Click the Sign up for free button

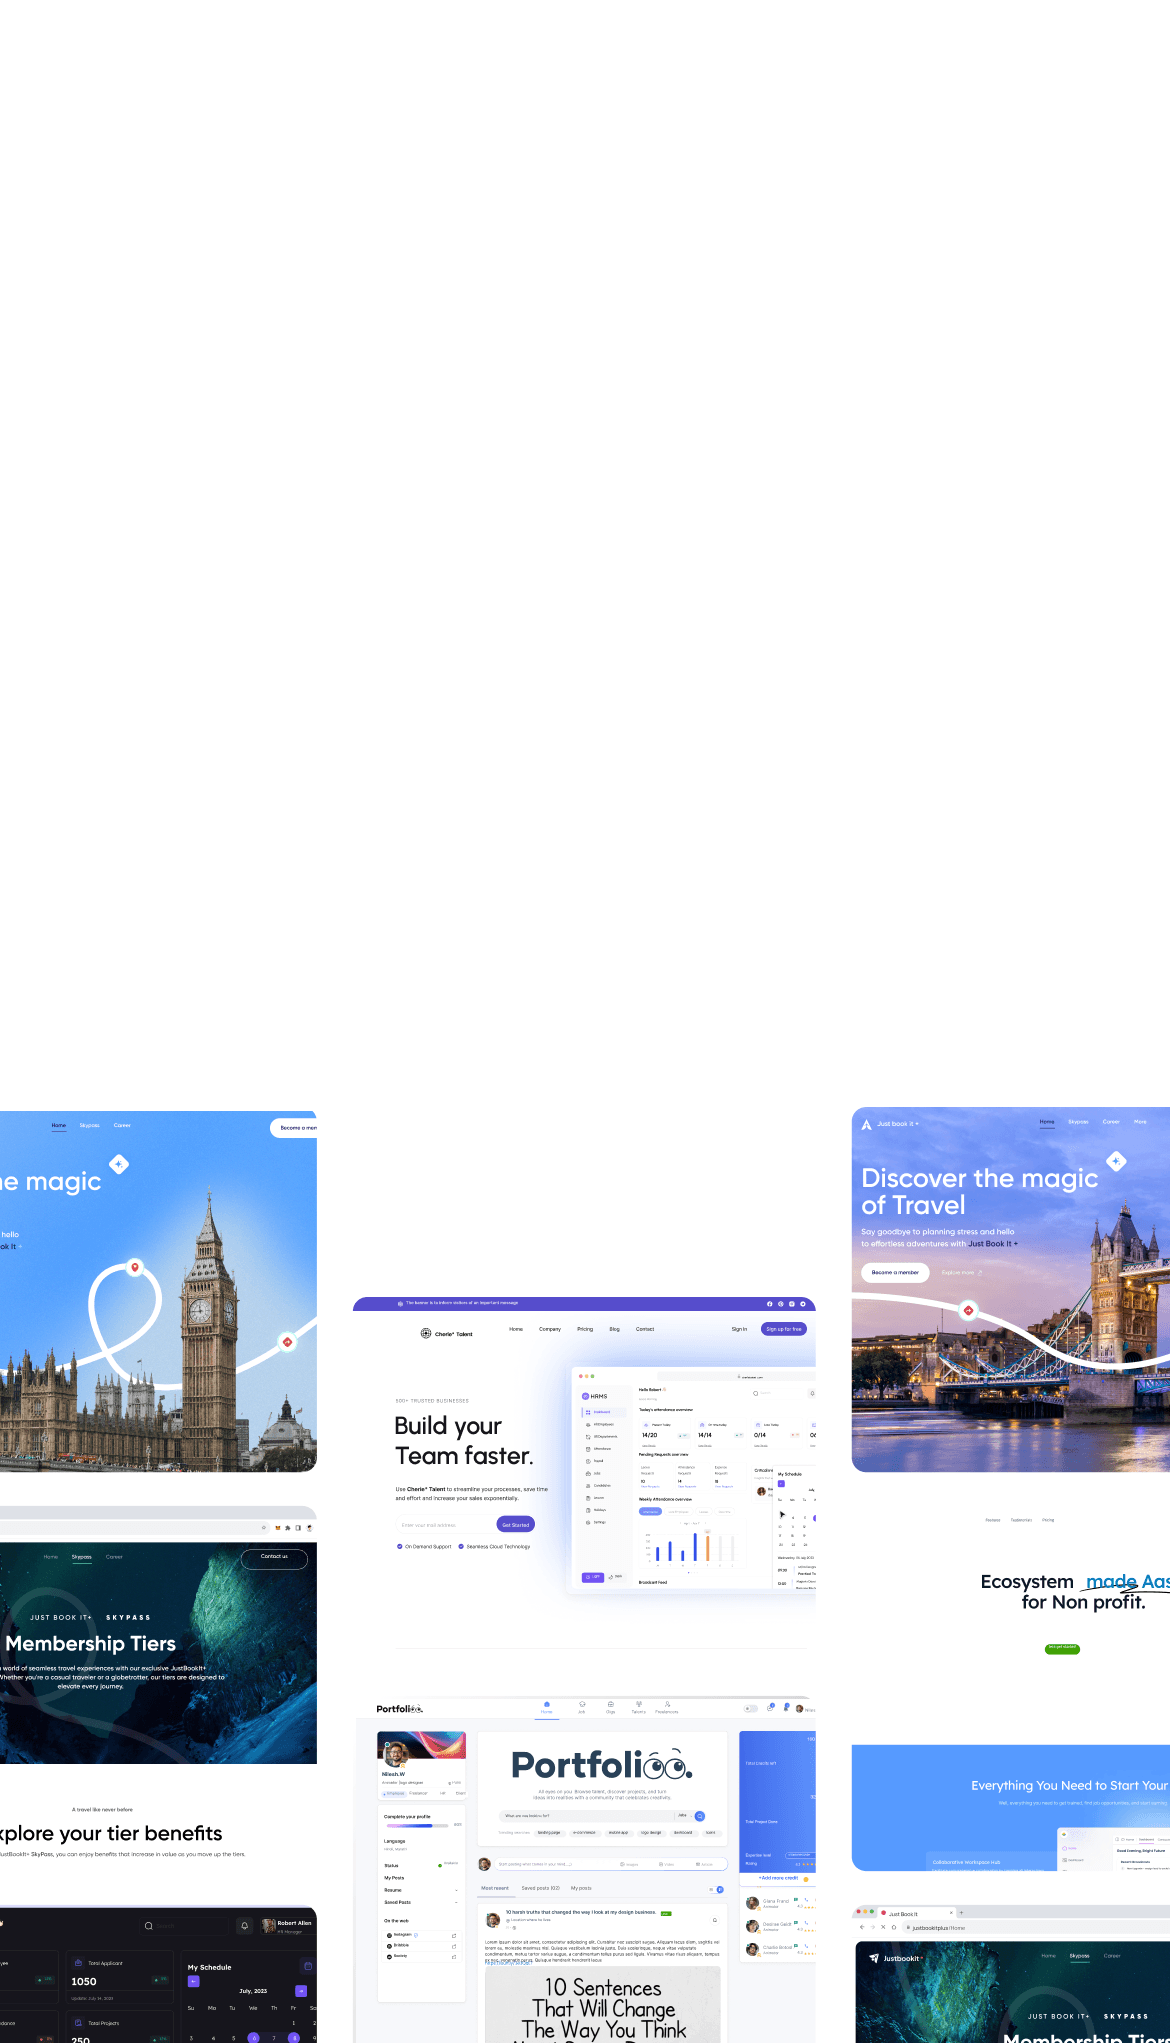784,1329
